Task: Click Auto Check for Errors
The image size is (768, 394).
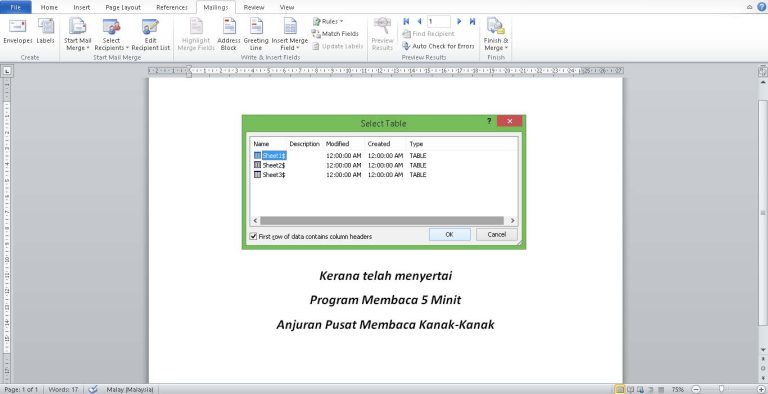Action: (438, 46)
